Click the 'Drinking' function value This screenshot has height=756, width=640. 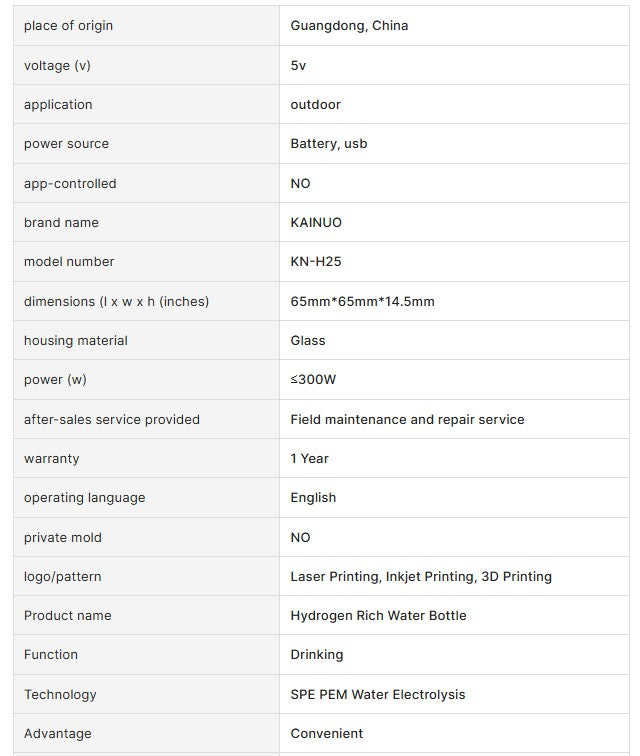pos(316,655)
